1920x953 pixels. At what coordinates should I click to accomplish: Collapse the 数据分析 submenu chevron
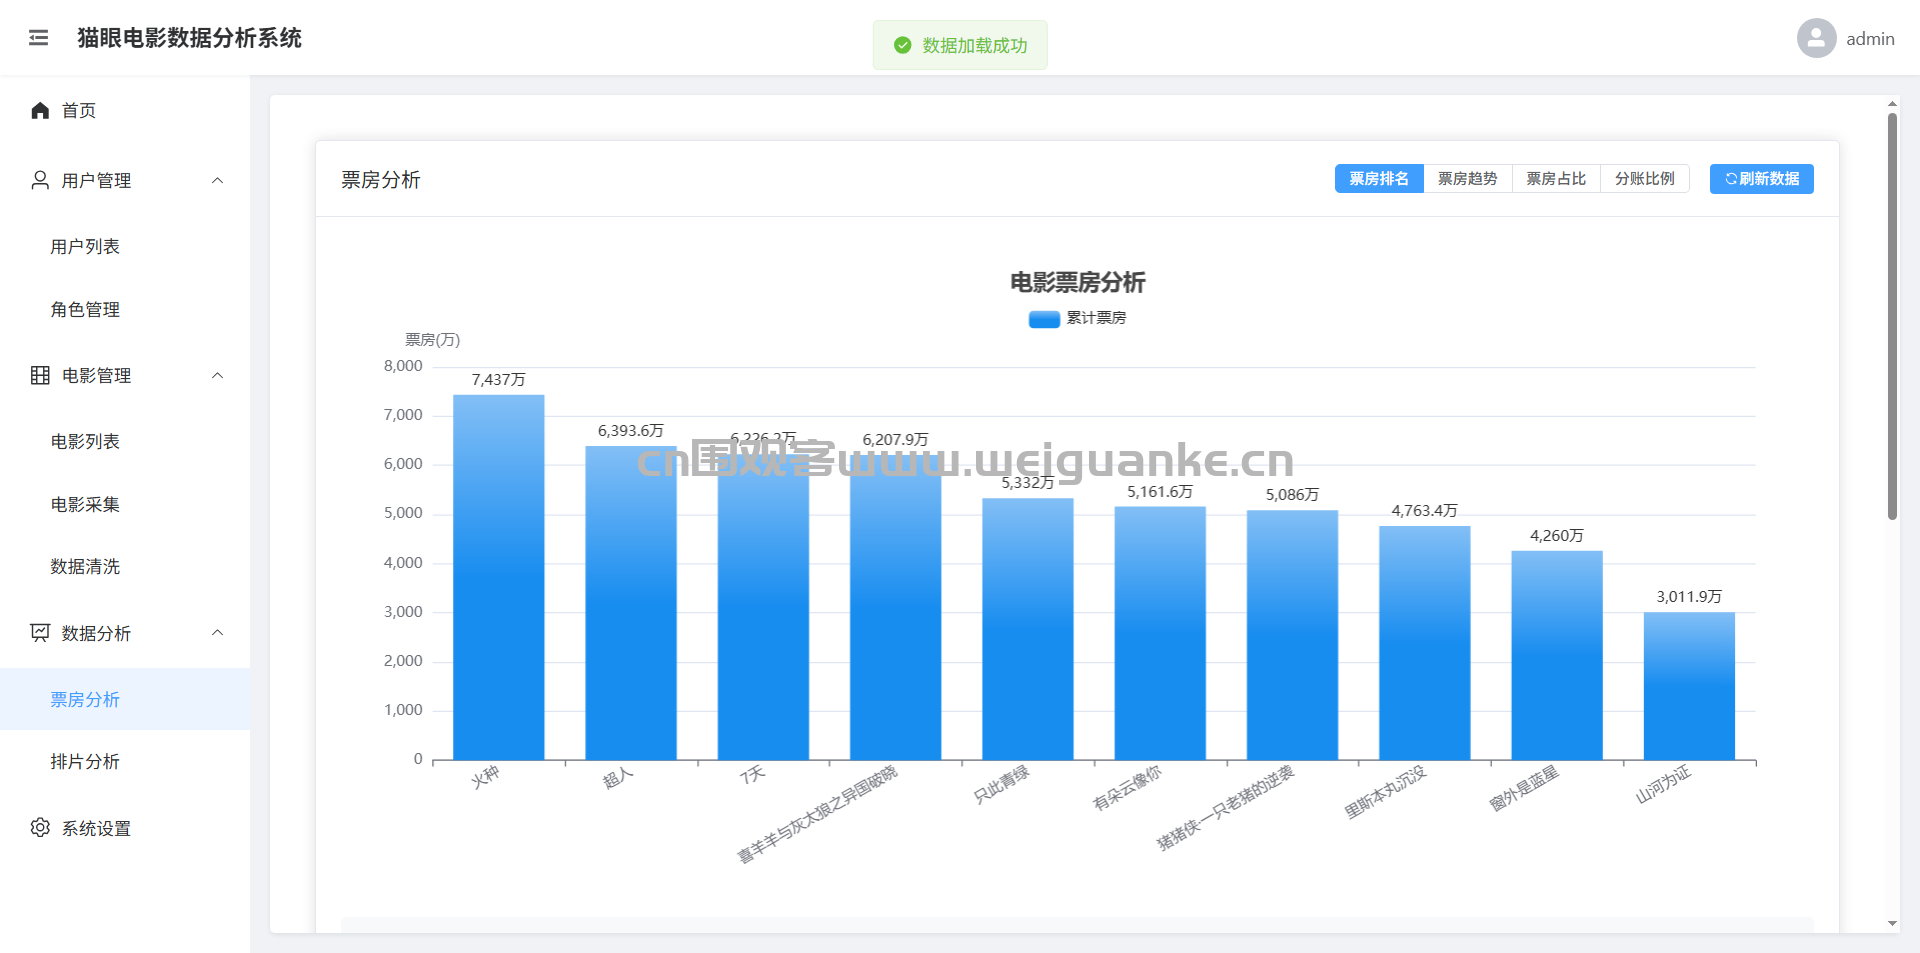coord(218,633)
